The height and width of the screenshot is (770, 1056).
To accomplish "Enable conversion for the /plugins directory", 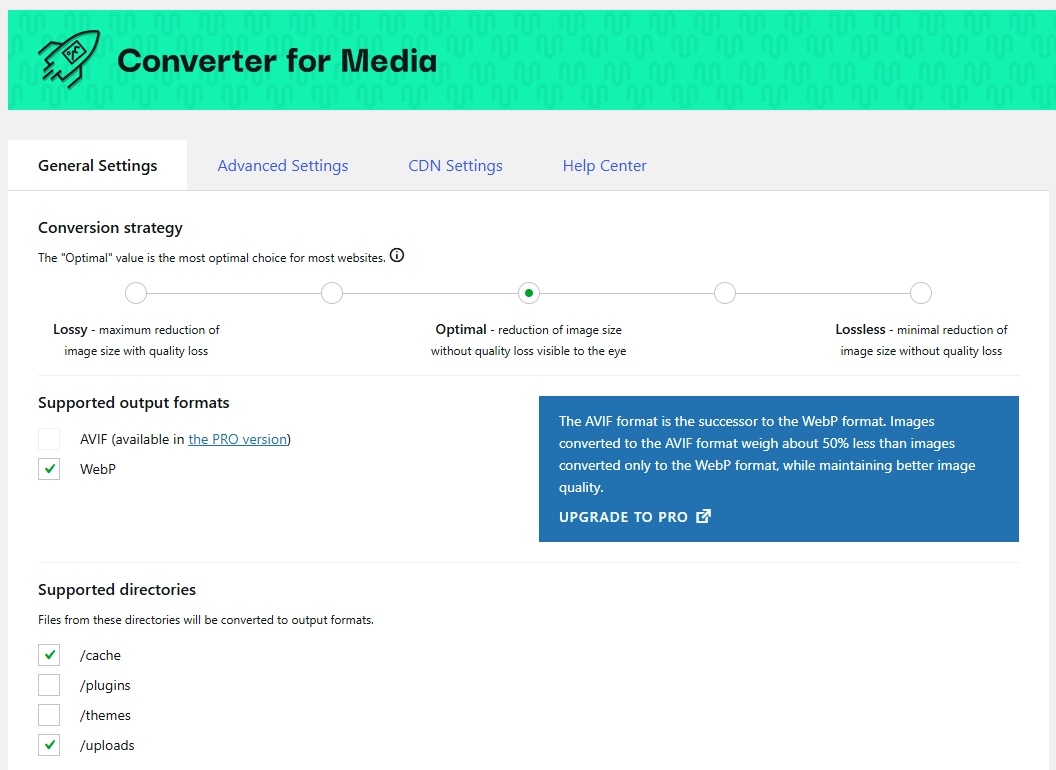I will point(47,685).
